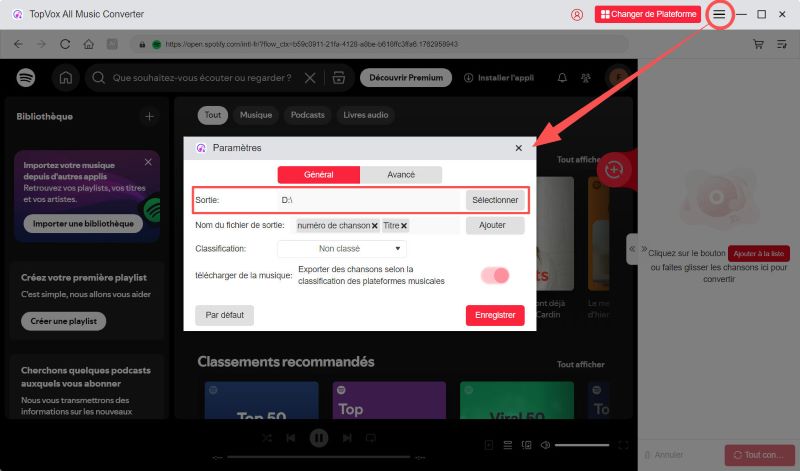
Task: Select the Général tab
Action: tap(318, 175)
